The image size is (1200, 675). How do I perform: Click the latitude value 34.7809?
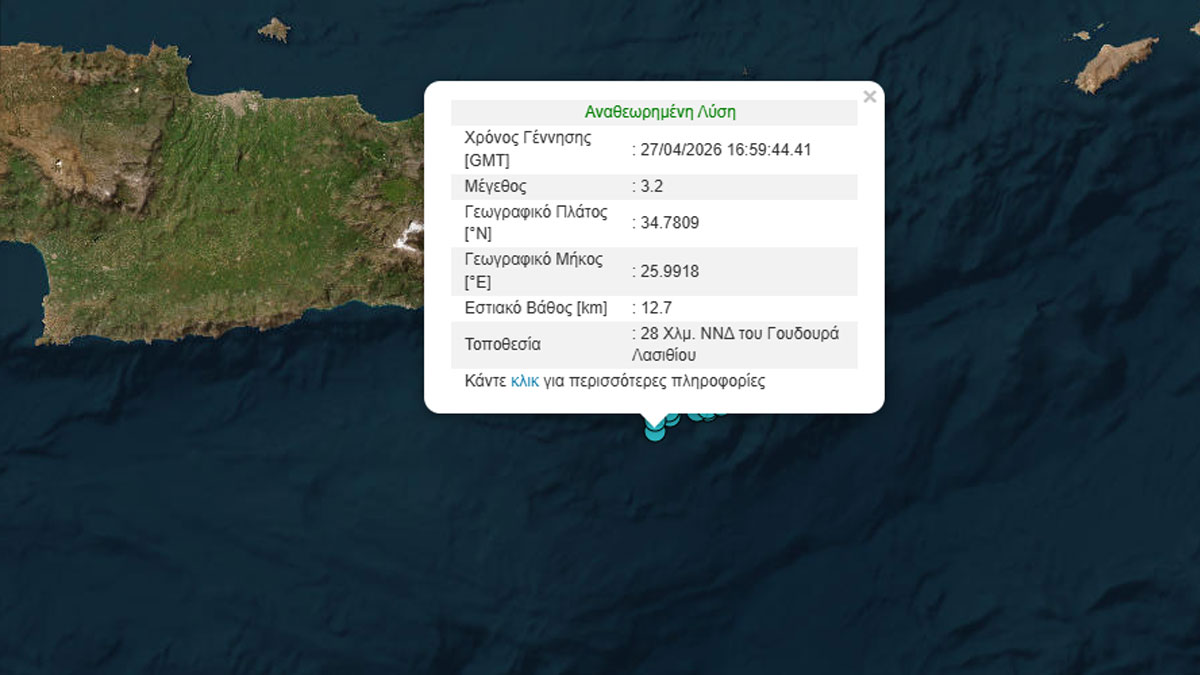pyautogui.click(x=669, y=223)
